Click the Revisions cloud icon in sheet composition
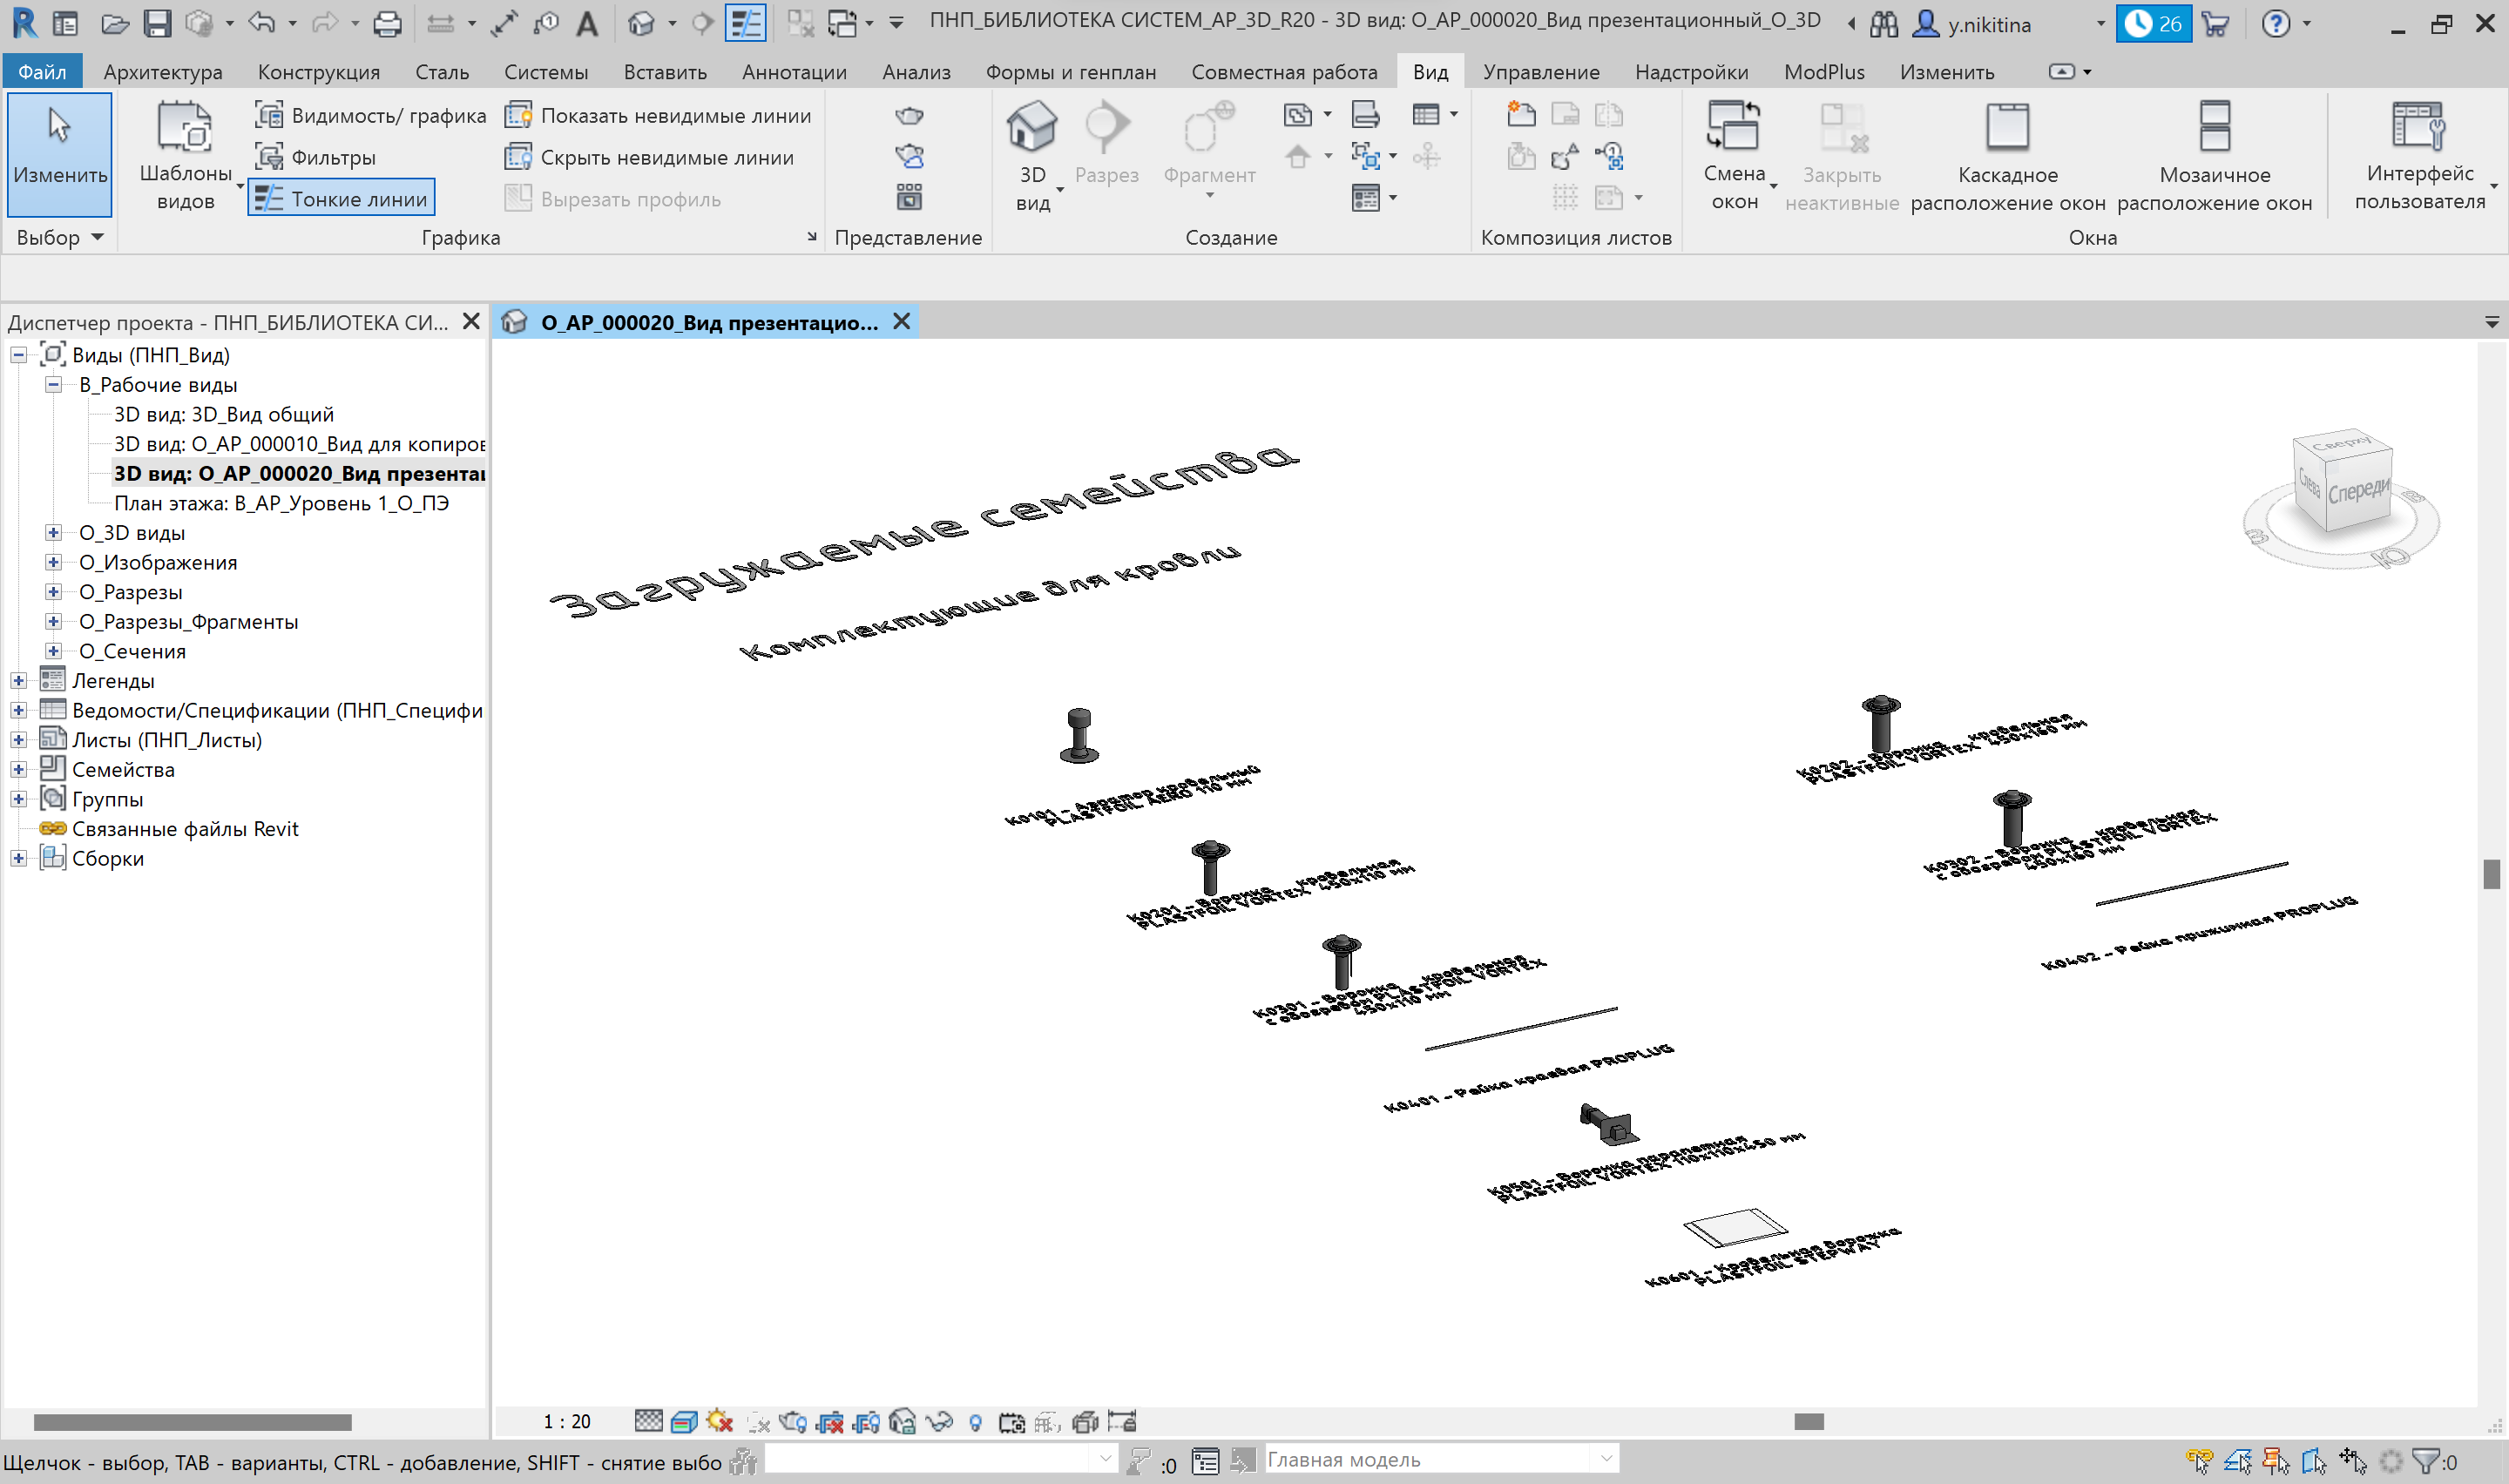This screenshot has height=1484, width=2509. point(1564,156)
